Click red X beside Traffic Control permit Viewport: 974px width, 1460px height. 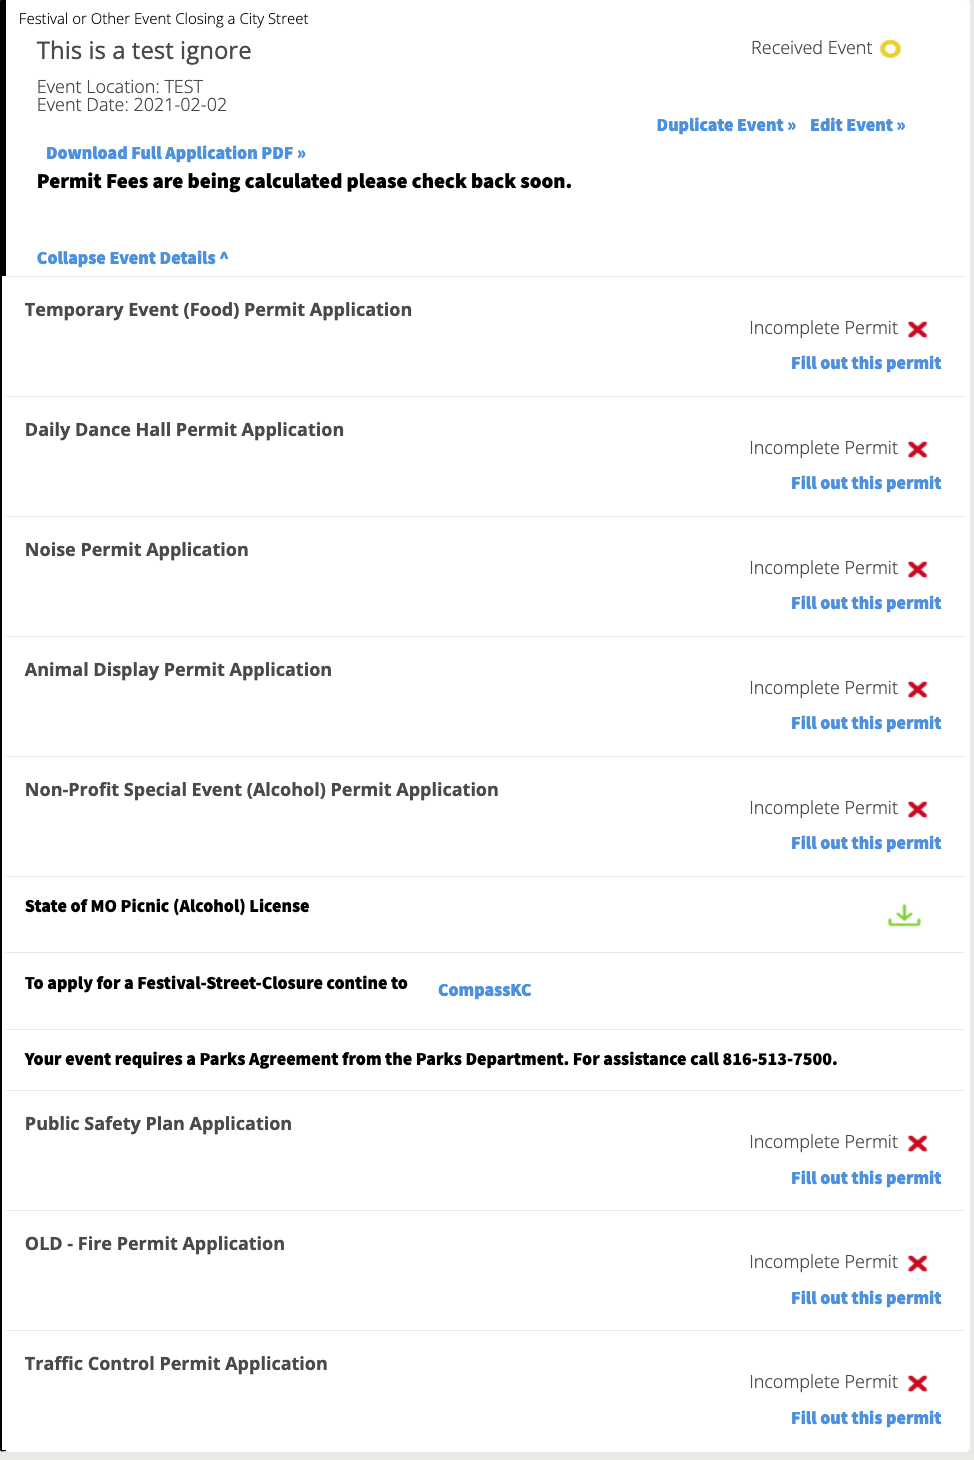(918, 1383)
